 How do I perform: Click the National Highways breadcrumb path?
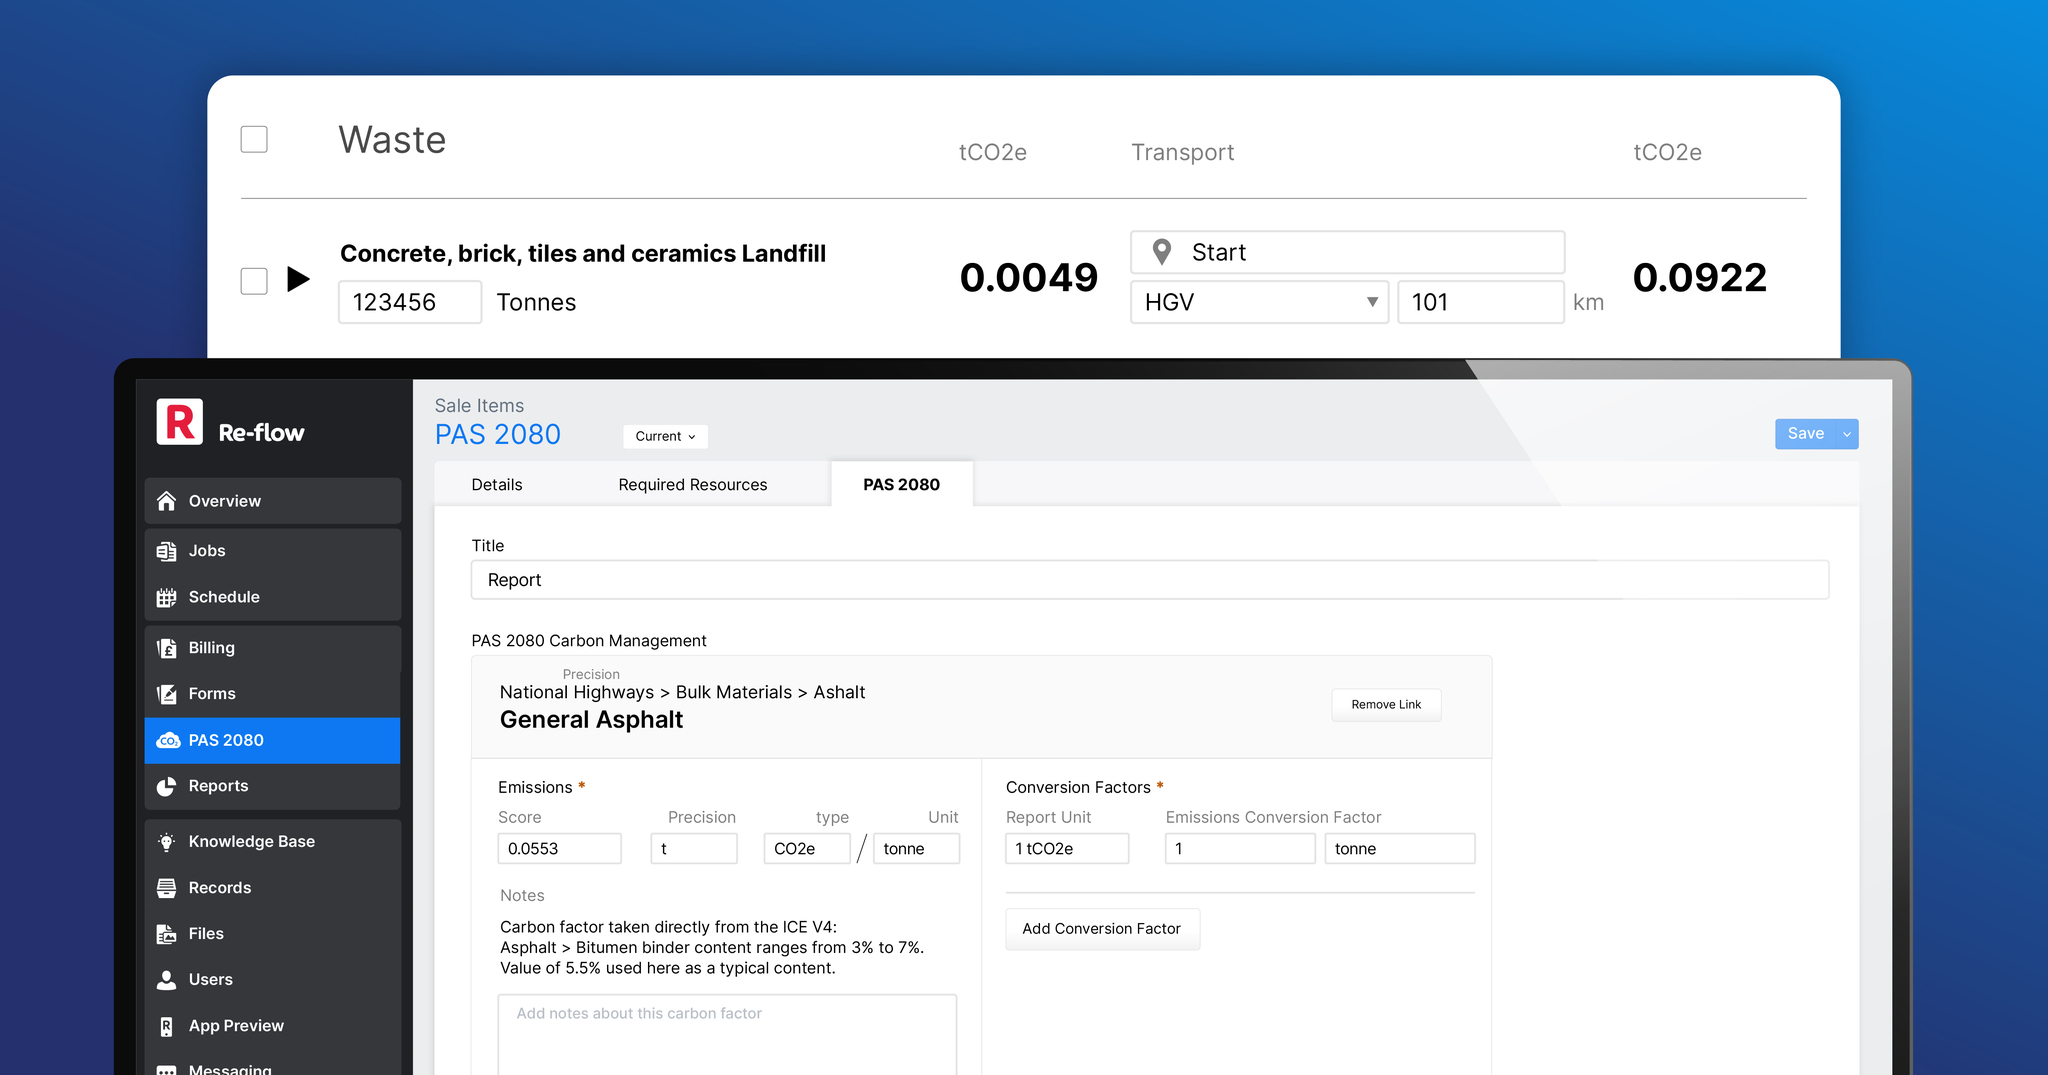(682, 692)
